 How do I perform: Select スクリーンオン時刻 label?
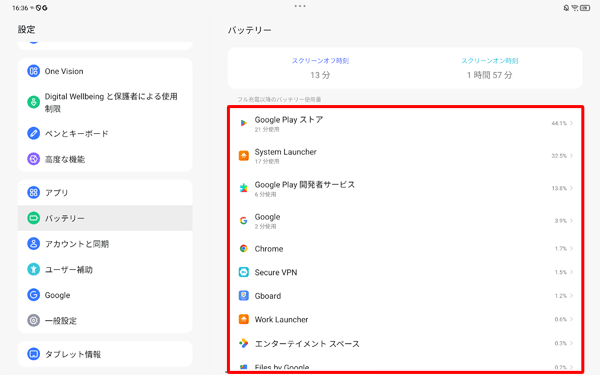[489, 60]
